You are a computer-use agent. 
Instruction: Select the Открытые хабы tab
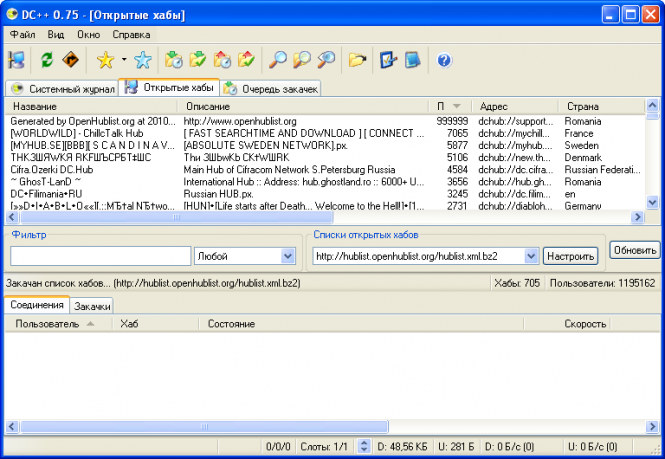(x=169, y=87)
